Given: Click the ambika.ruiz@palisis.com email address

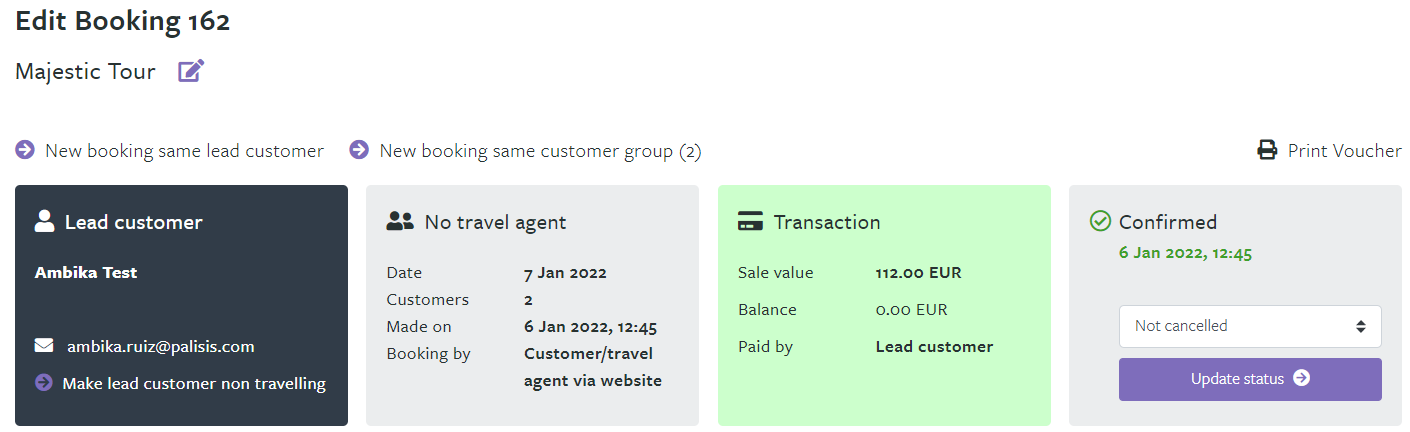Looking at the screenshot, I should point(160,347).
